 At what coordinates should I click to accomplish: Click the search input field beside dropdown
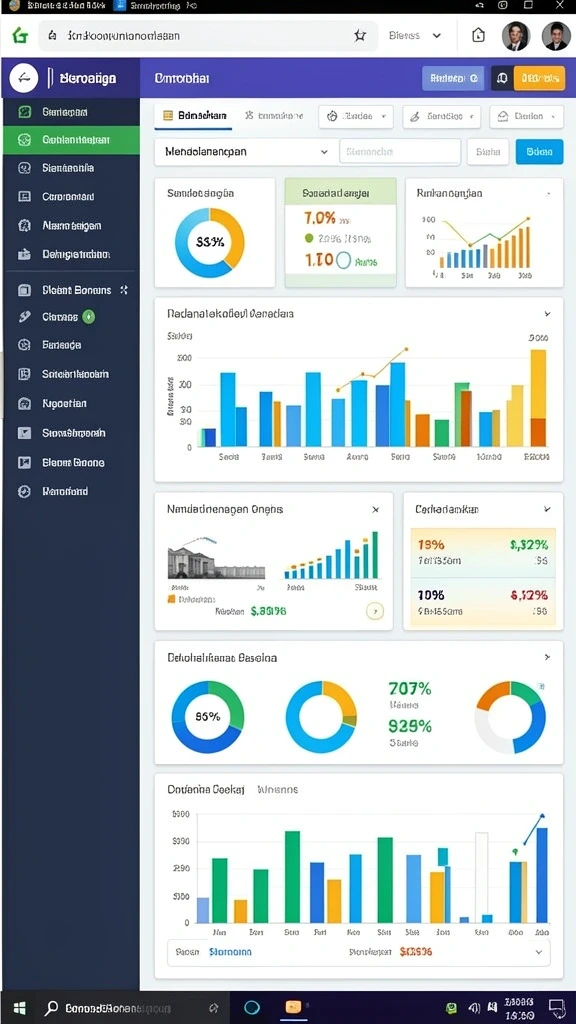(x=400, y=152)
